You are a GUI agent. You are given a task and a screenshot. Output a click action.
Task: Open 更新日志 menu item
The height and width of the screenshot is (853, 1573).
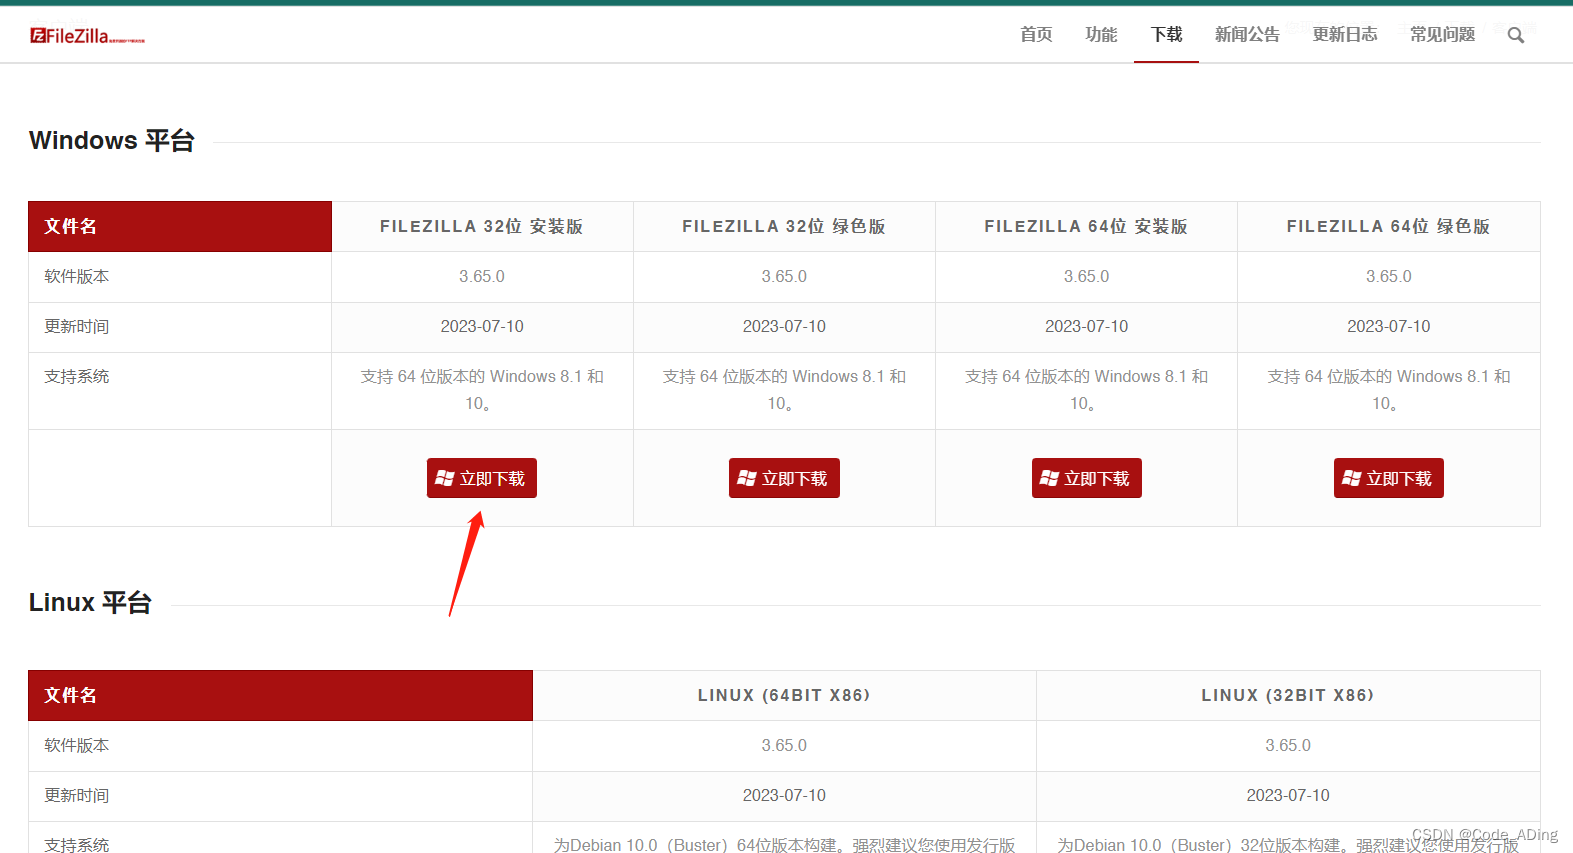click(x=1345, y=35)
